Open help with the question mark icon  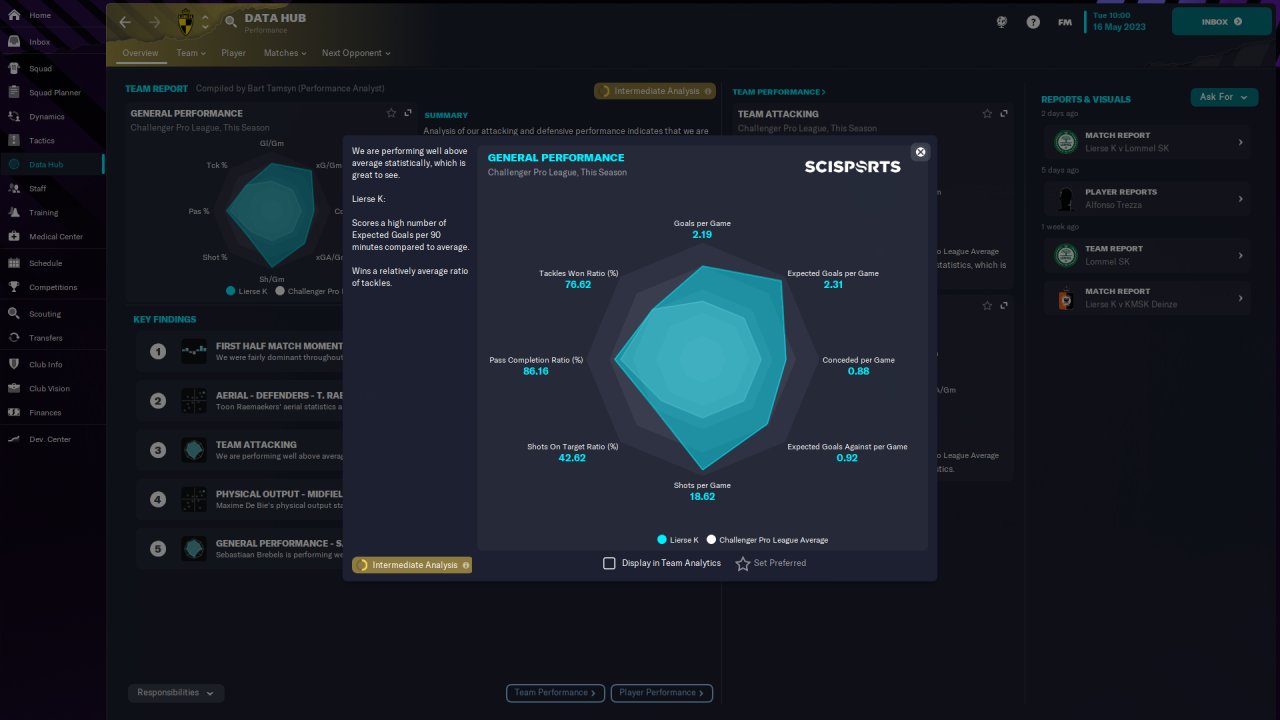[x=1033, y=22]
